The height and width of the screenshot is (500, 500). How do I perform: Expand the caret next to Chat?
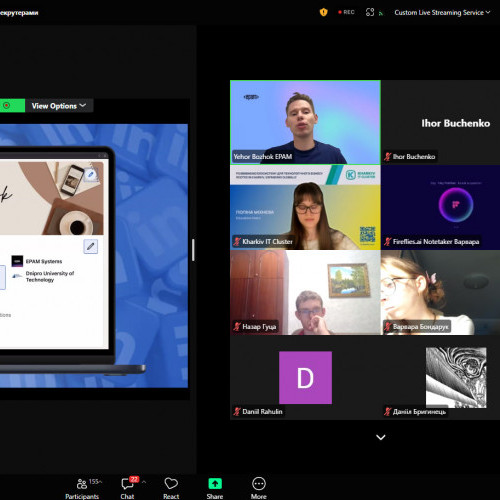click(144, 482)
